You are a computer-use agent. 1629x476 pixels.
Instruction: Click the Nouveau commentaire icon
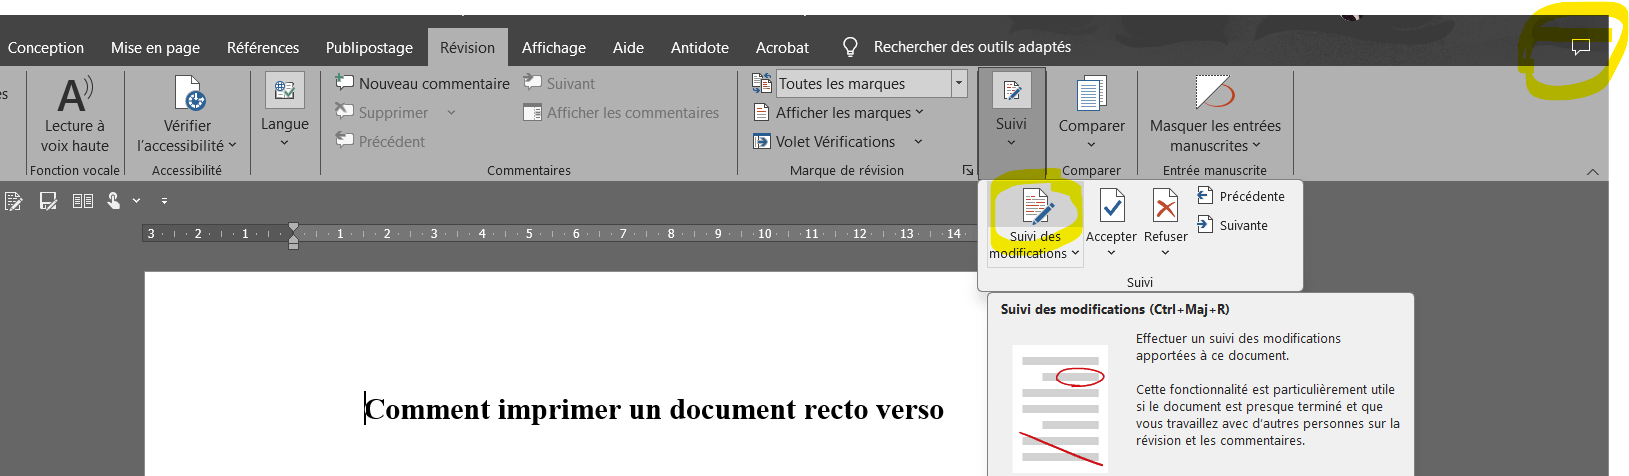coord(345,83)
